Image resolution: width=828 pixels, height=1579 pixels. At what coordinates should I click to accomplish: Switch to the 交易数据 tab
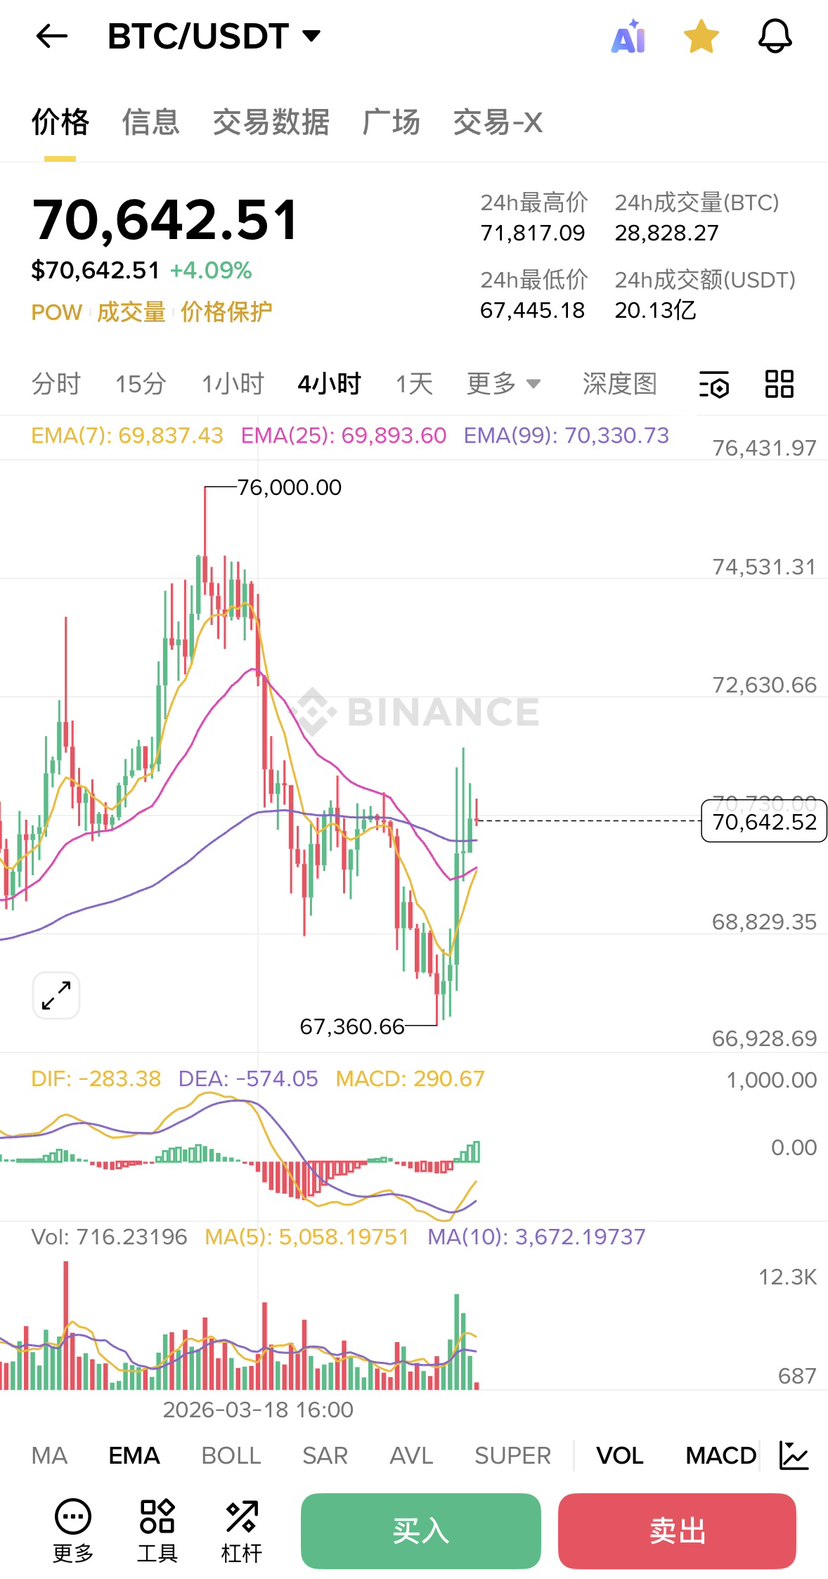coord(271,122)
